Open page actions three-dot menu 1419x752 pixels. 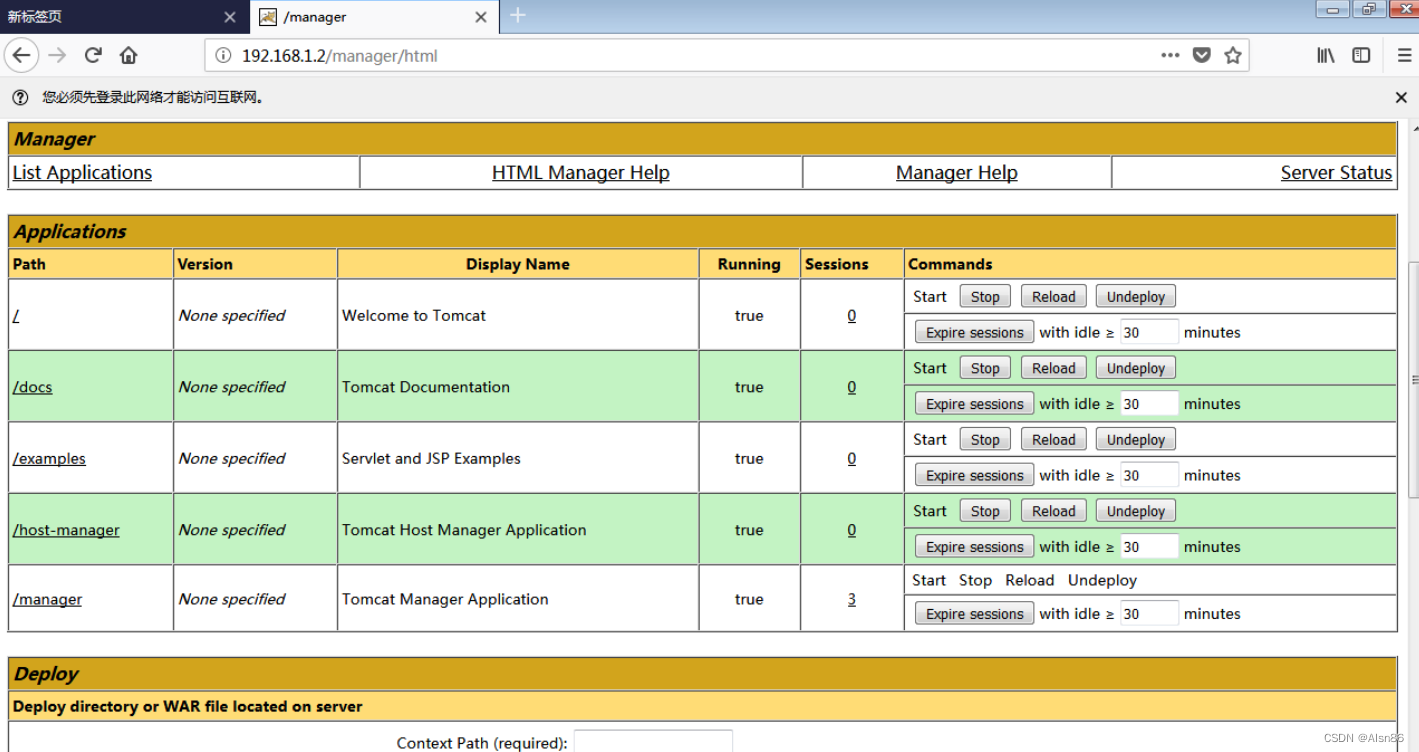[x=1170, y=55]
